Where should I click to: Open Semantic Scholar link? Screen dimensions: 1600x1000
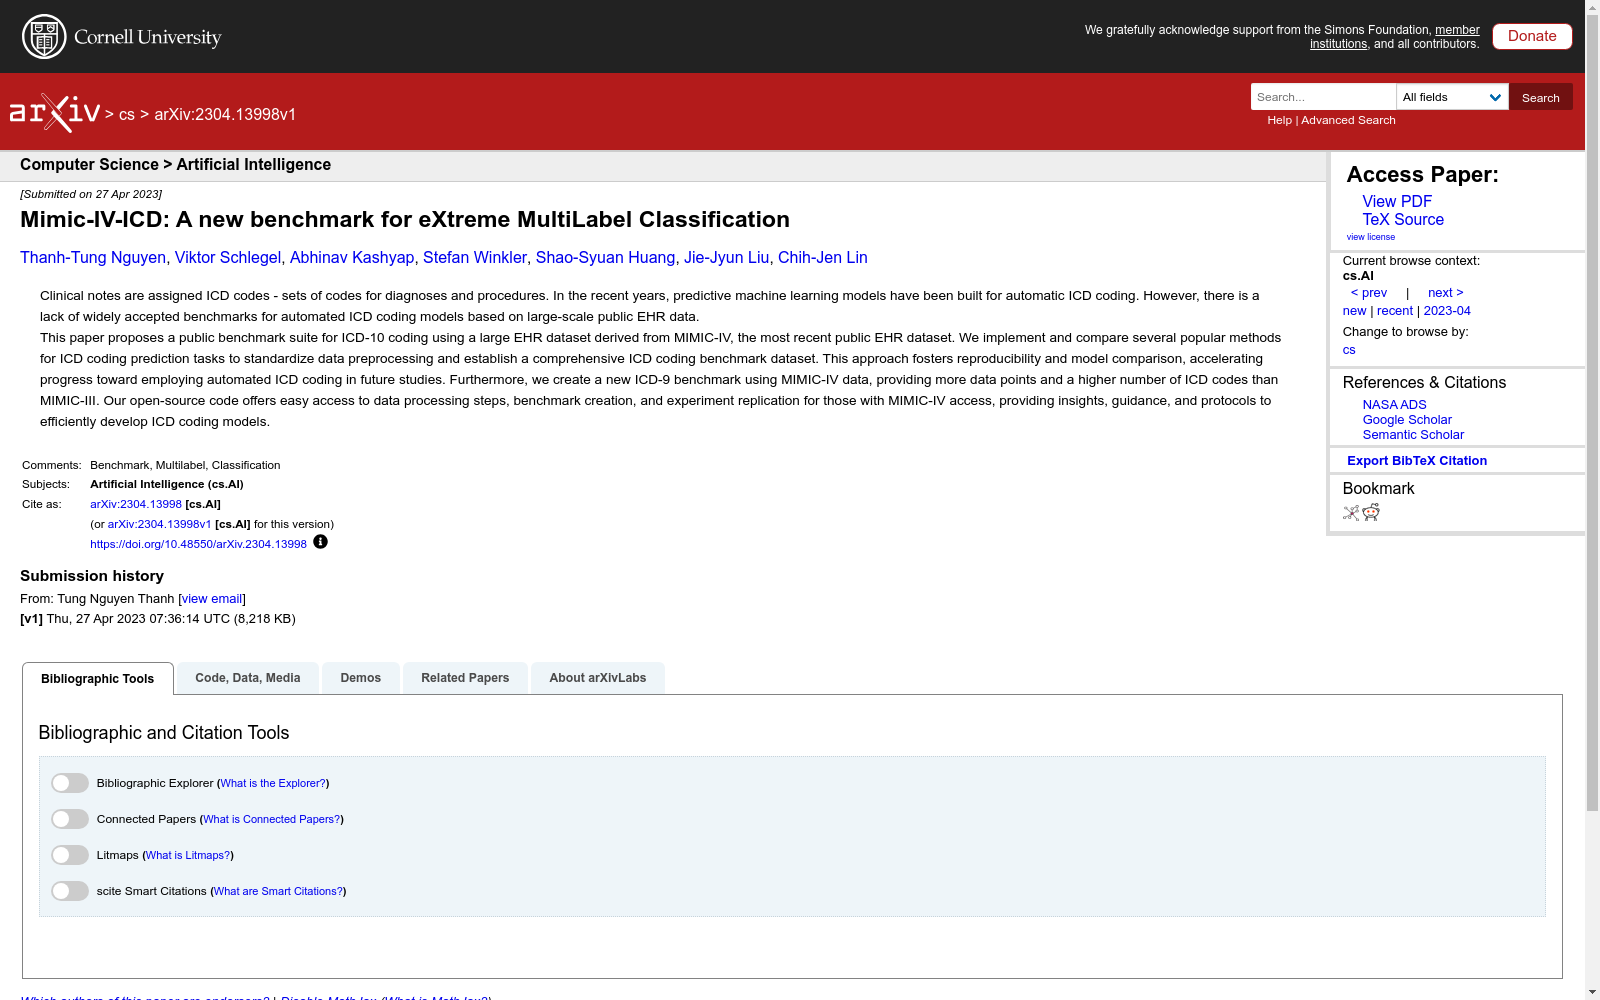pos(1413,435)
